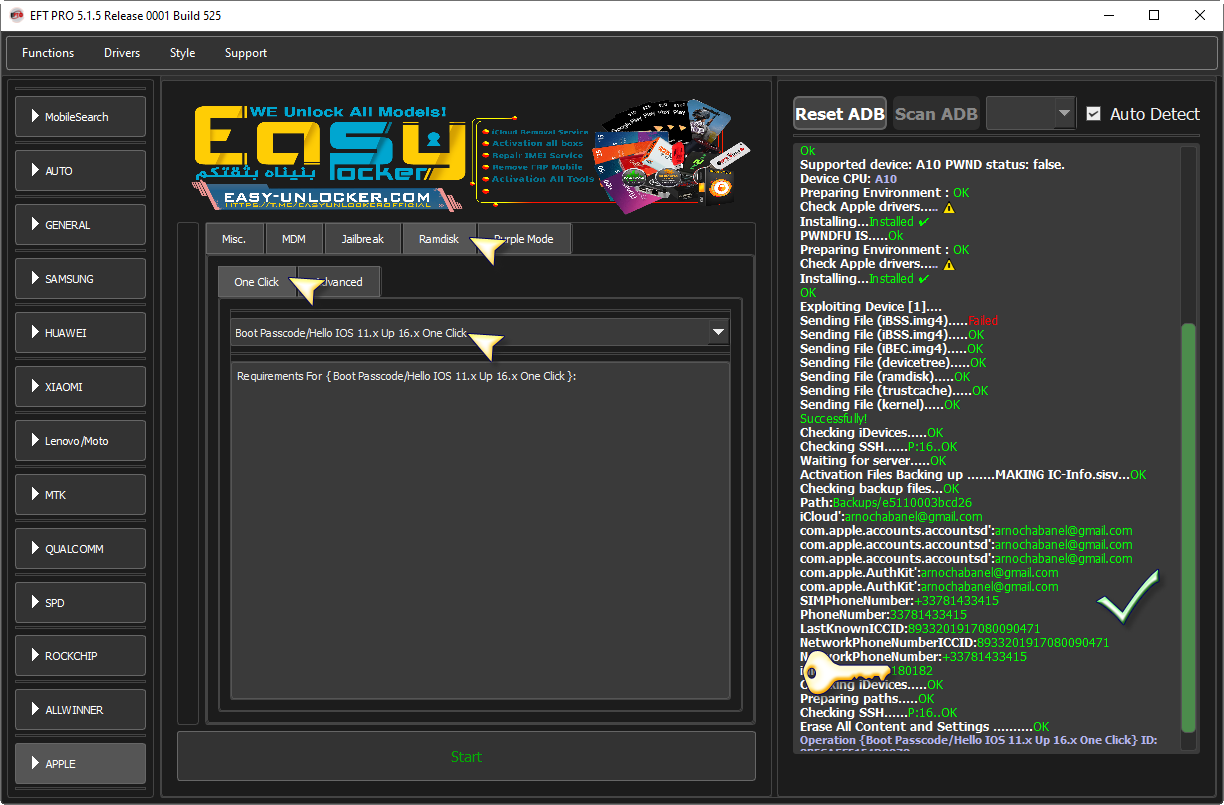Click the narrow vertical bar beside the tabs
1224x805 pixels.
[x=188, y=473]
